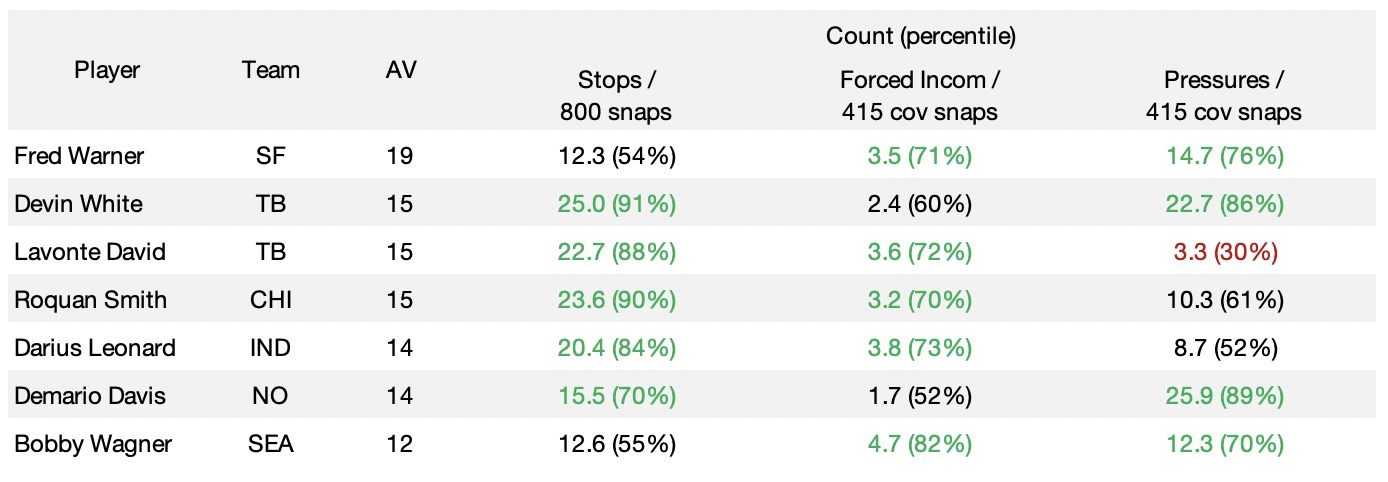Click the Player column header
Viewport: 1388px width, 482px height.
(x=107, y=70)
